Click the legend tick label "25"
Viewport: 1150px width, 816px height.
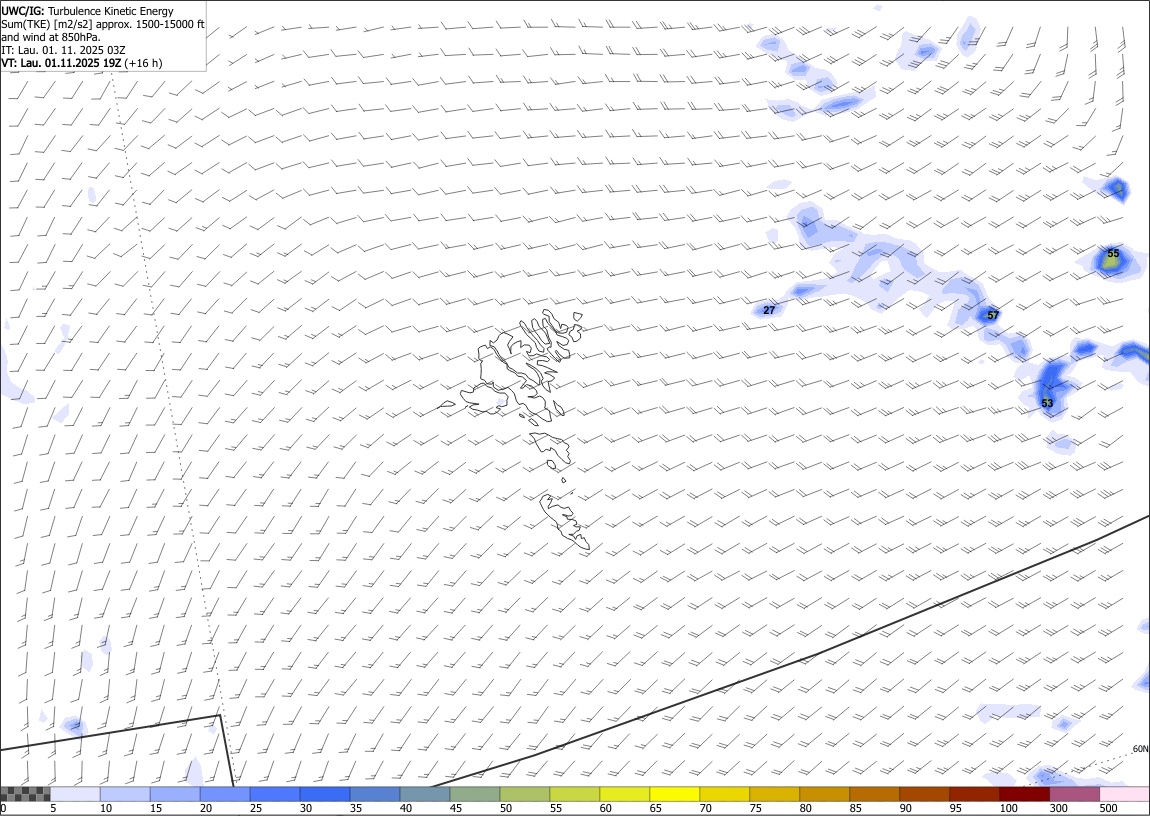coord(256,809)
